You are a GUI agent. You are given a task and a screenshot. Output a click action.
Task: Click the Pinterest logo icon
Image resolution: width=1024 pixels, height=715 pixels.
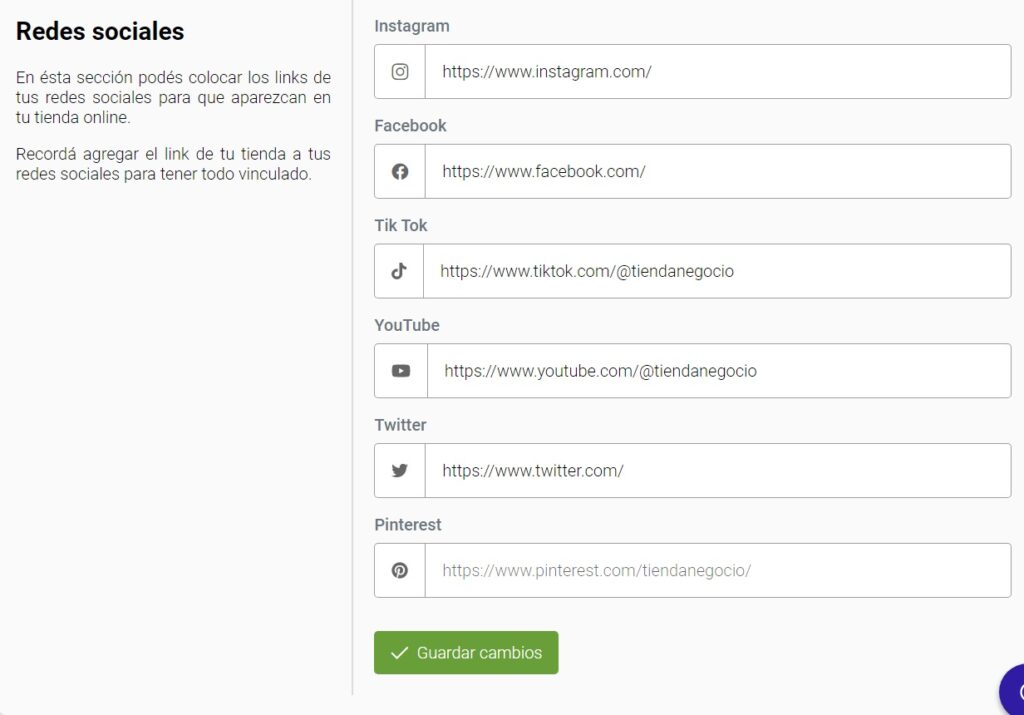[400, 571]
